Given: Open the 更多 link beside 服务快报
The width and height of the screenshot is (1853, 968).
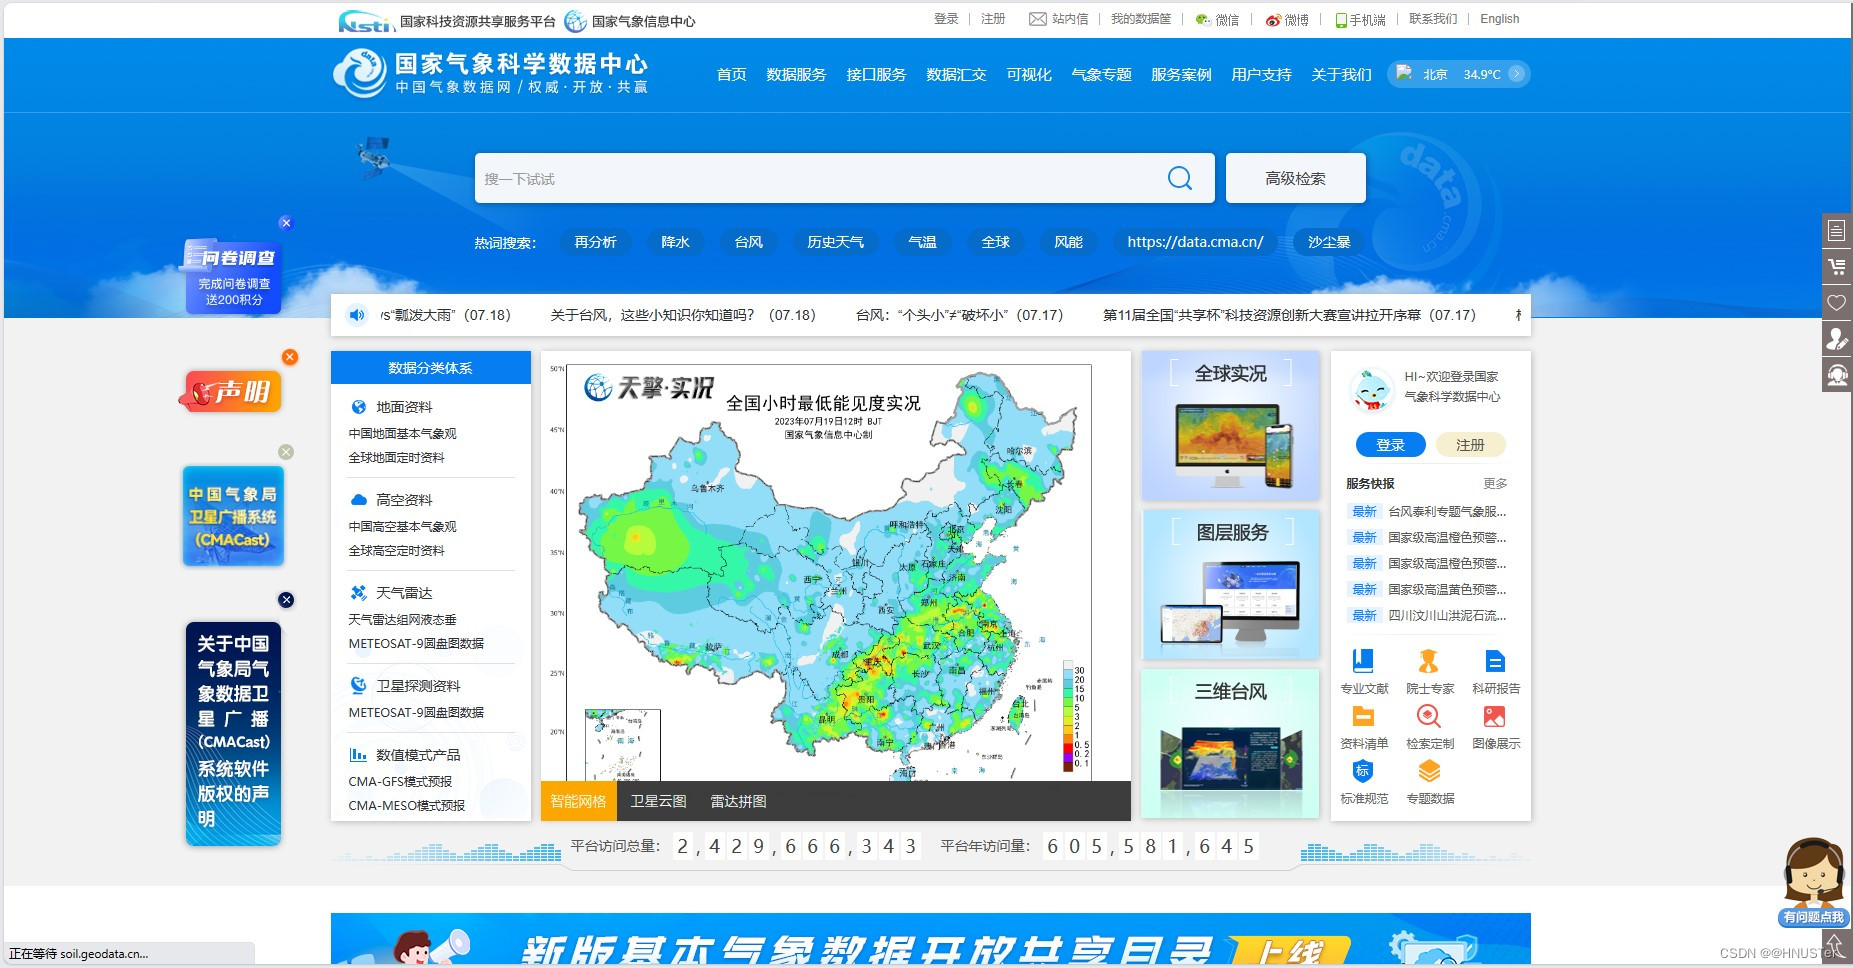Looking at the screenshot, I should pyautogui.click(x=1495, y=484).
